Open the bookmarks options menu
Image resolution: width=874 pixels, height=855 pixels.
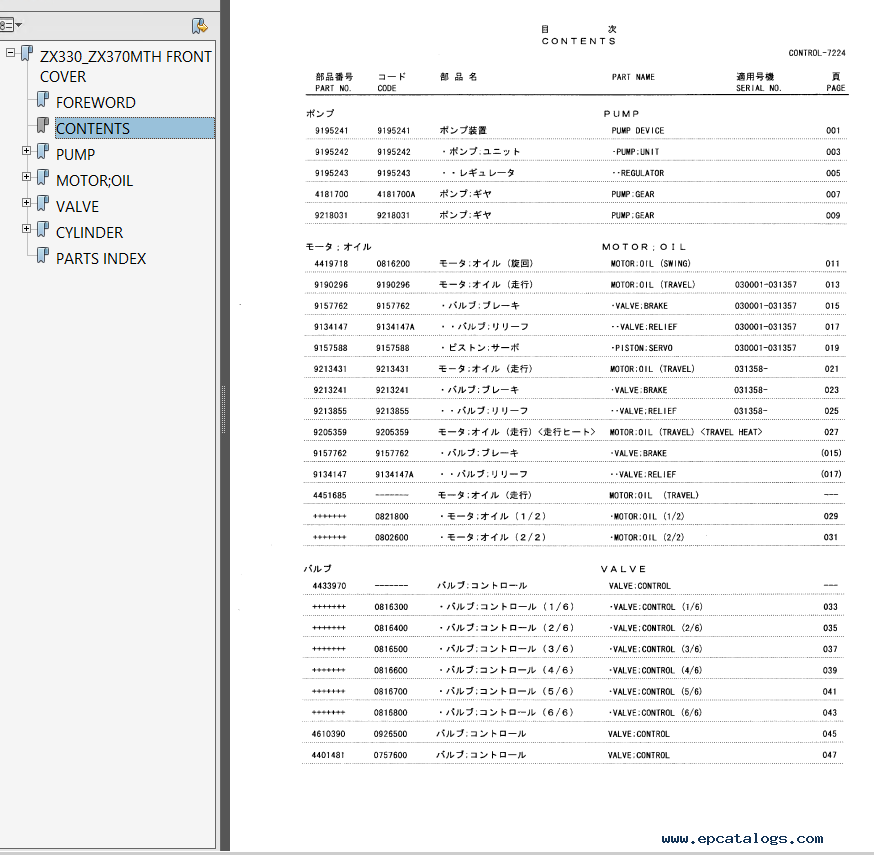[11, 25]
